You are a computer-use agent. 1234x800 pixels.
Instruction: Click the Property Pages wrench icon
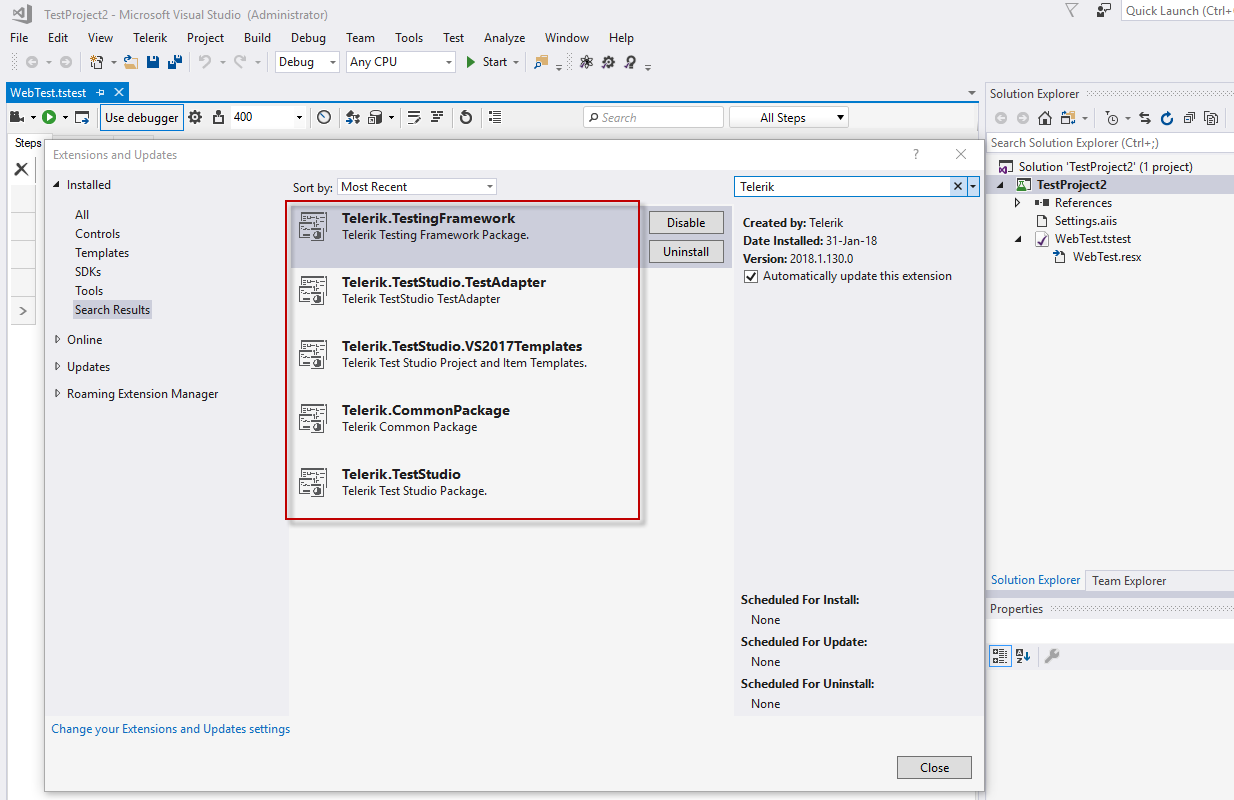(x=1052, y=656)
